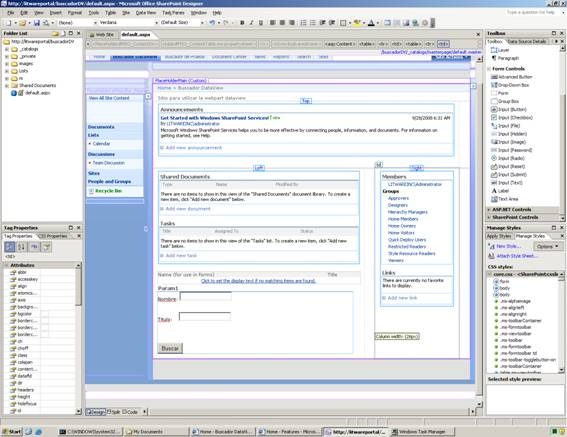Toggle Italic formatting

point(251,23)
